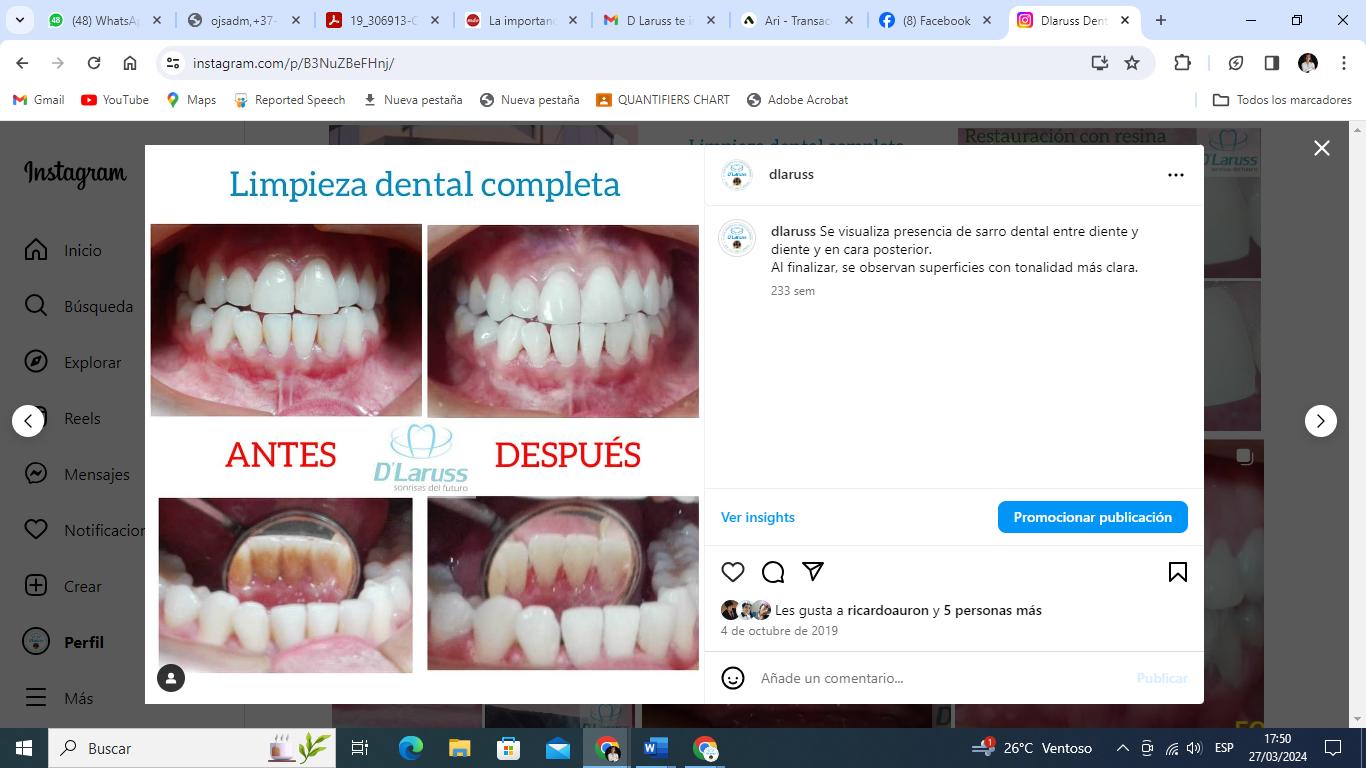Open Mensajes in Instagram sidebar
The height and width of the screenshot is (768, 1366).
(x=77, y=474)
